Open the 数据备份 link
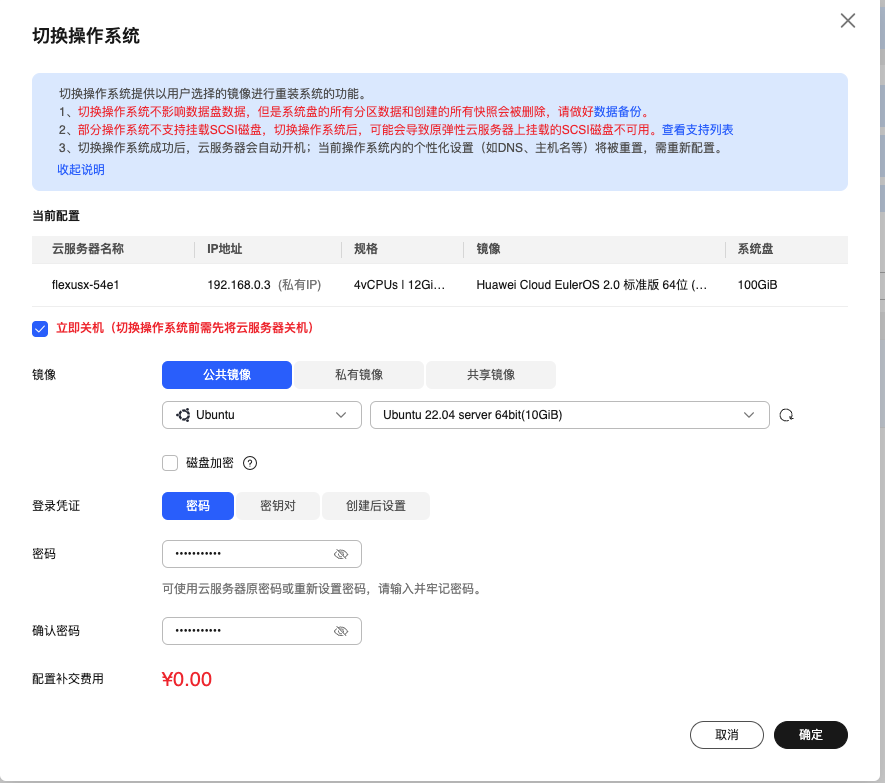This screenshot has height=783, width=885. tap(617, 112)
